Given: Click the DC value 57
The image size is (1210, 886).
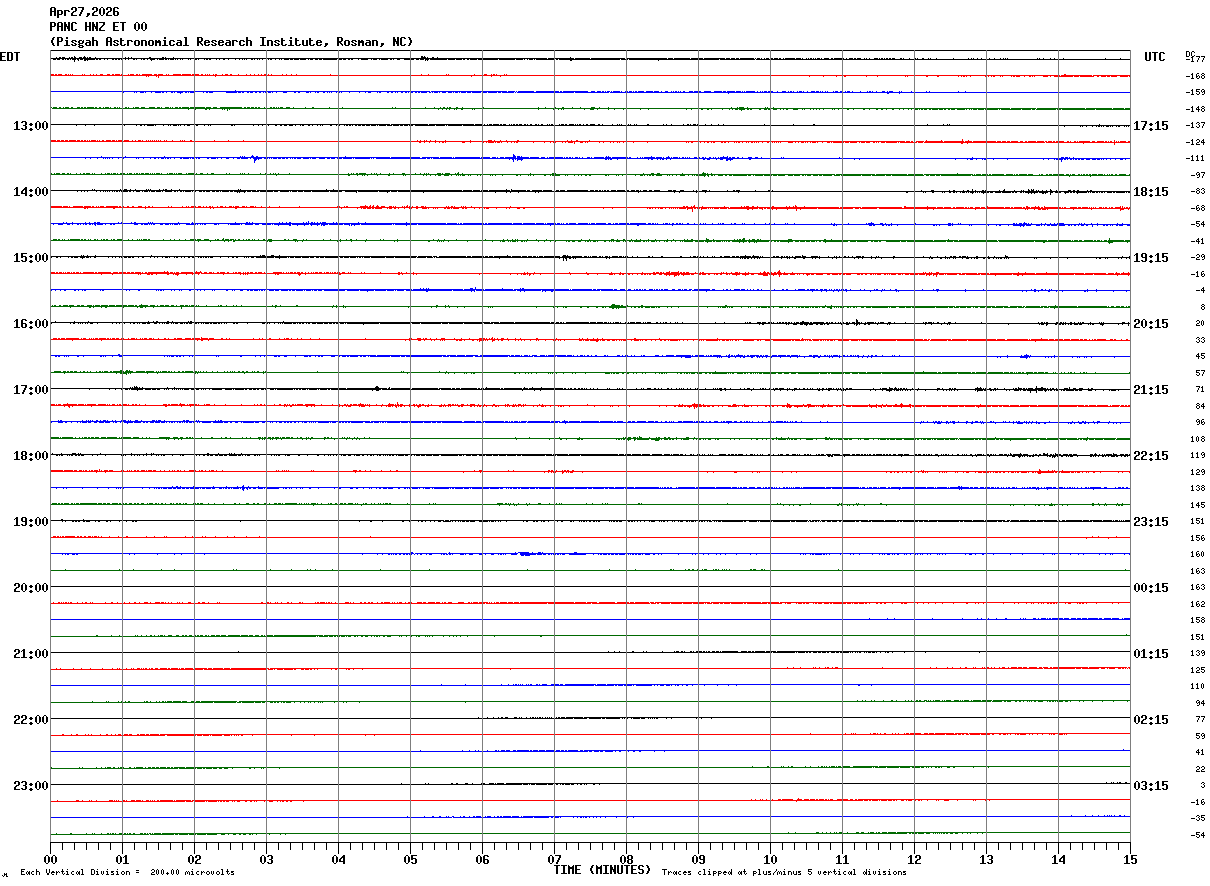Looking at the screenshot, I should tap(1200, 373).
